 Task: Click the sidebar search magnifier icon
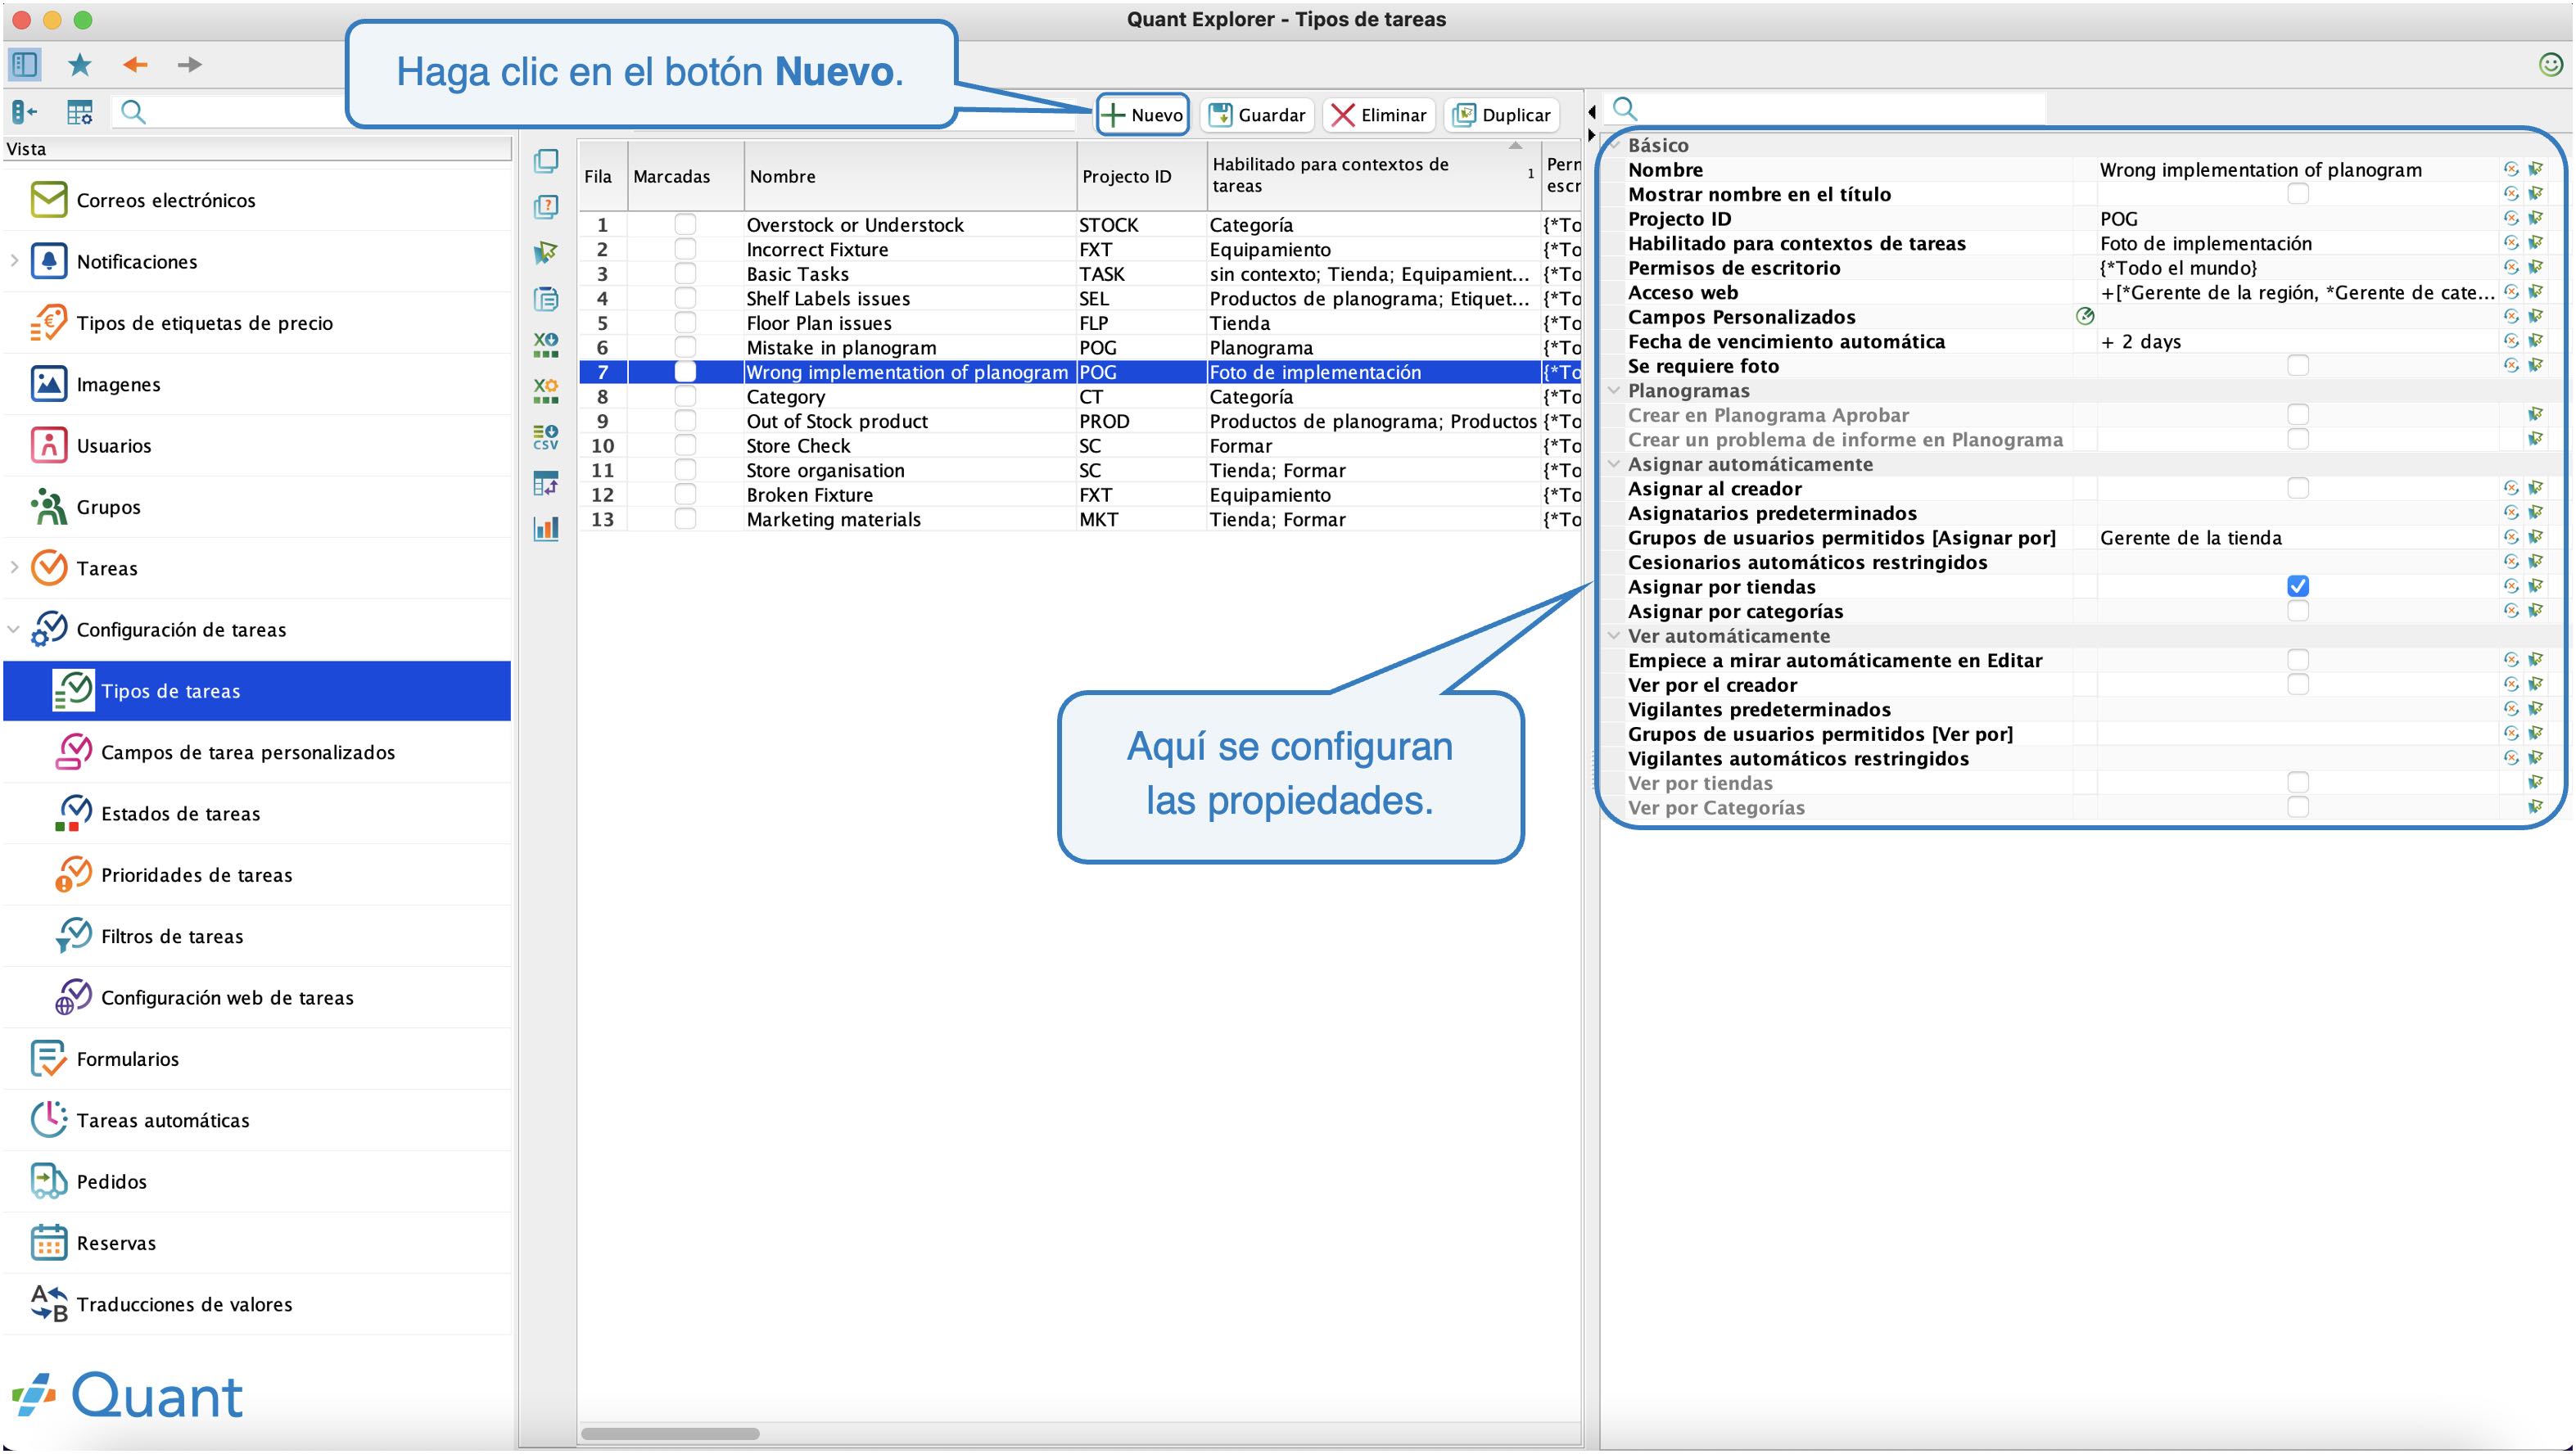[x=133, y=112]
